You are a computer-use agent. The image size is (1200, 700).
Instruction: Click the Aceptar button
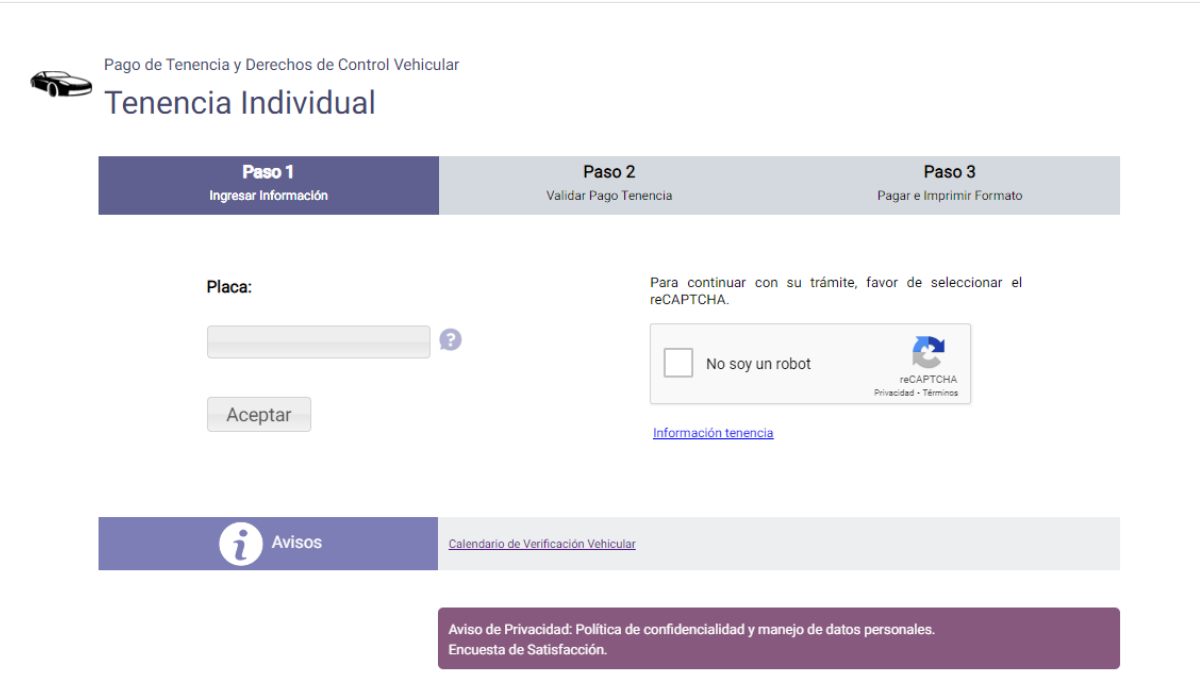259,415
